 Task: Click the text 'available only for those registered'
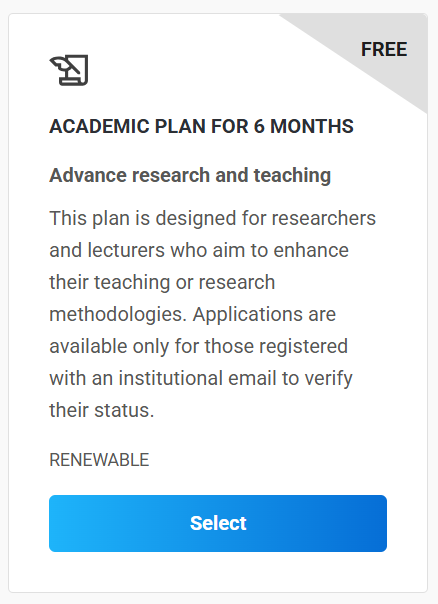point(198,346)
